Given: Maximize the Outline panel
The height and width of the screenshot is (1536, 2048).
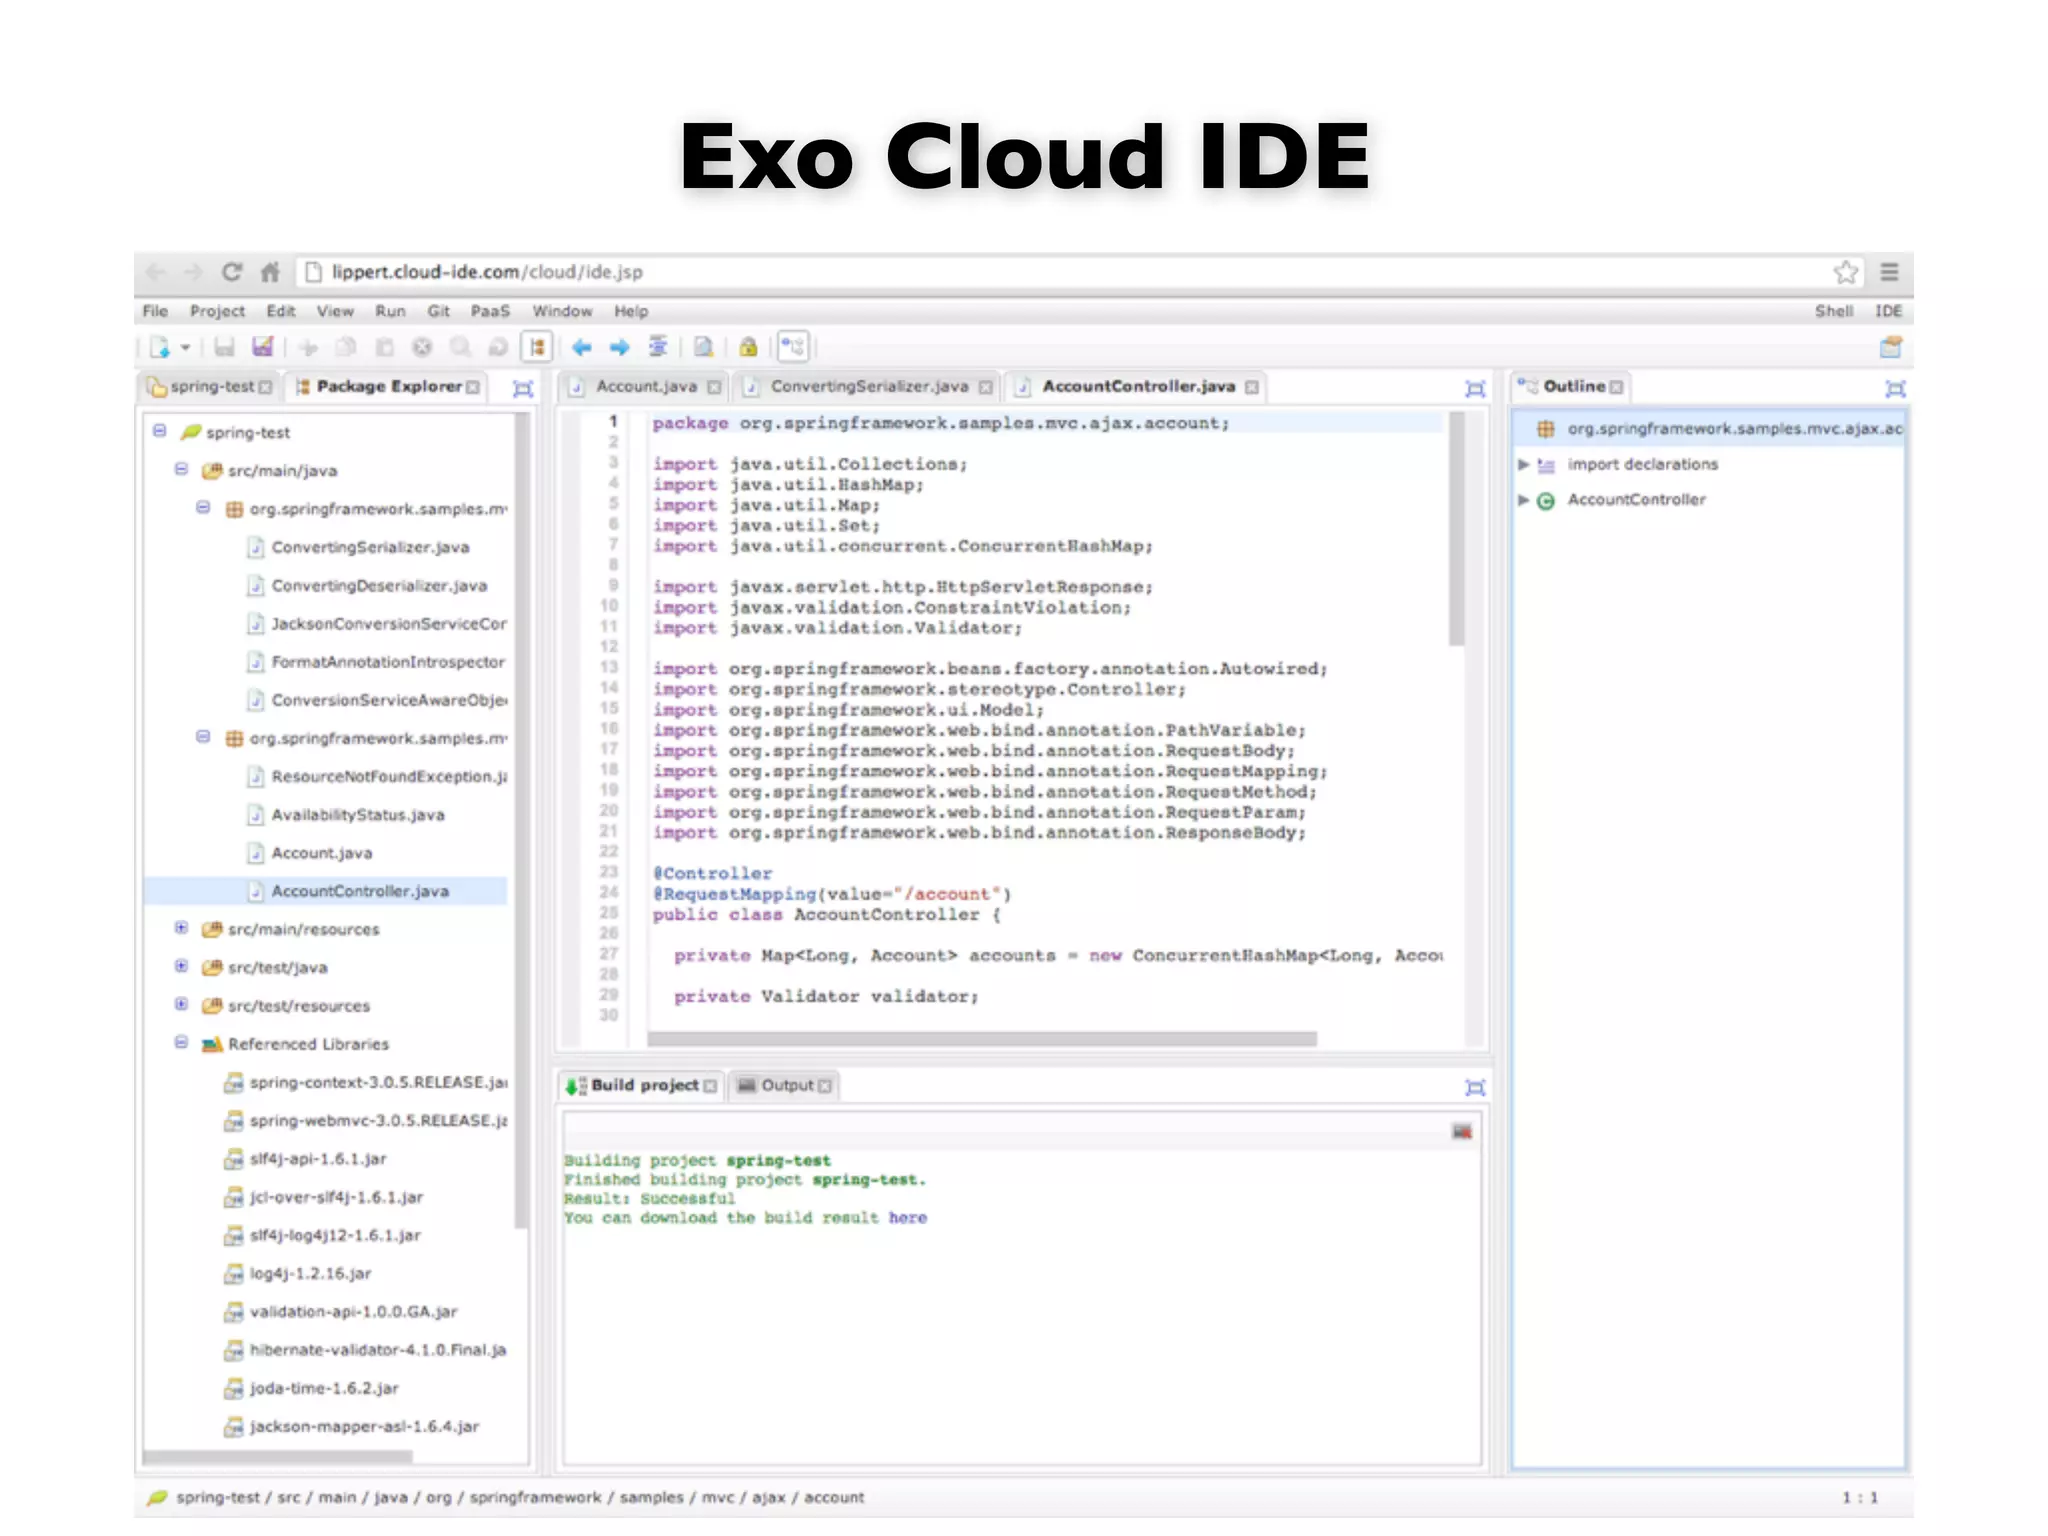Looking at the screenshot, I should click(1895, 388).
